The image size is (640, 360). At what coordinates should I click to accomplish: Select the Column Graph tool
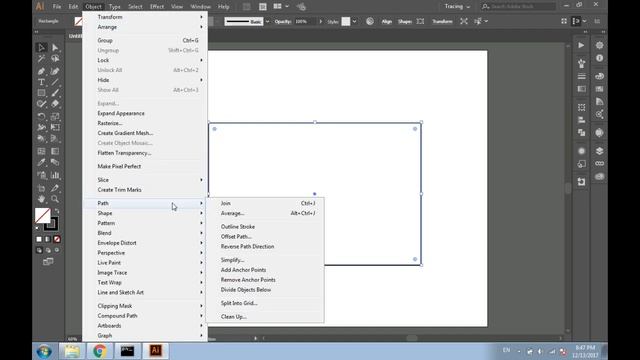click(x=55, y=176)
